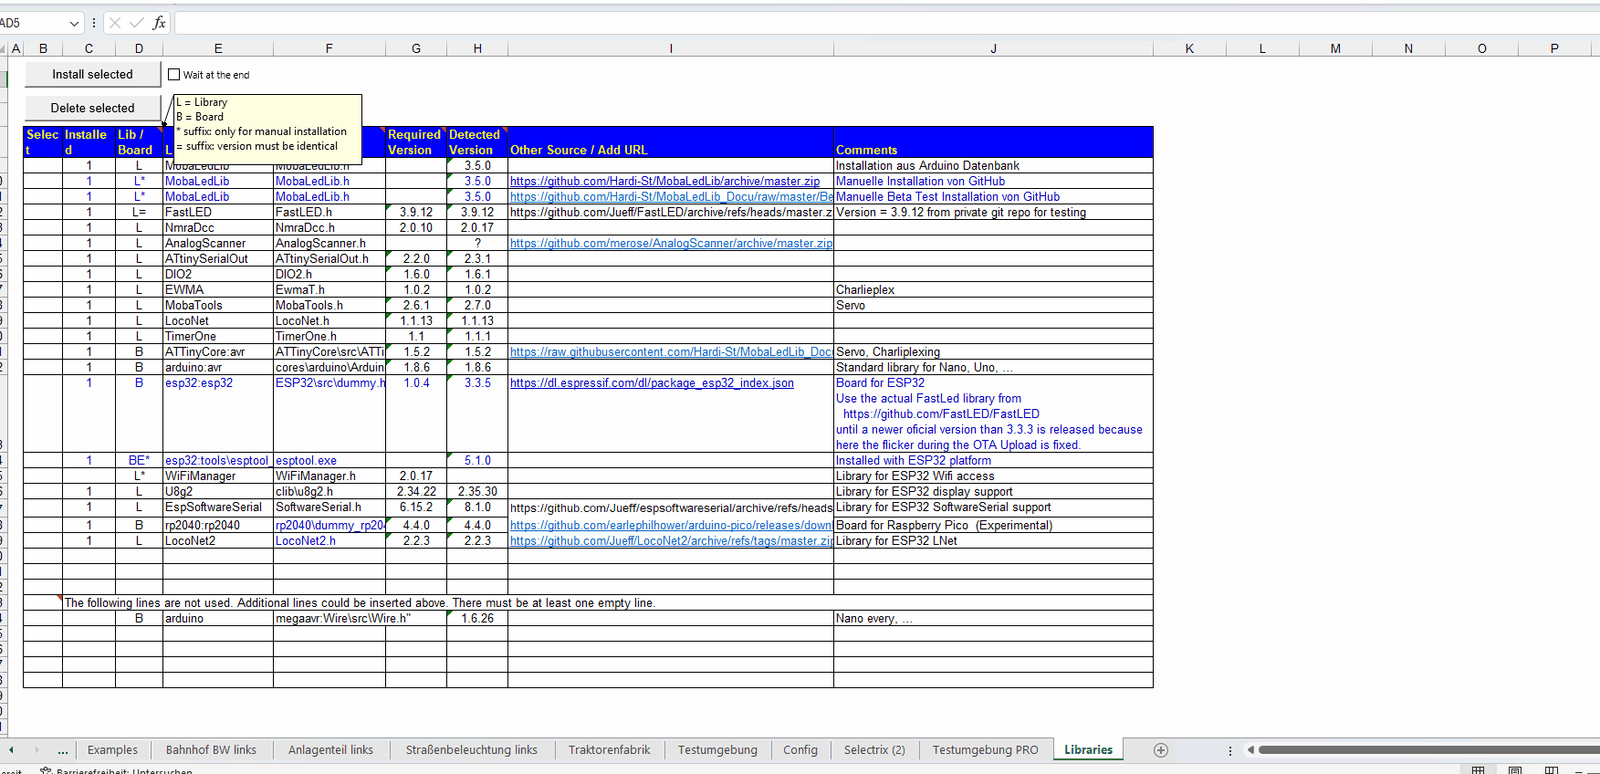Add a new sheet with plus icon

click(1161, 750)
